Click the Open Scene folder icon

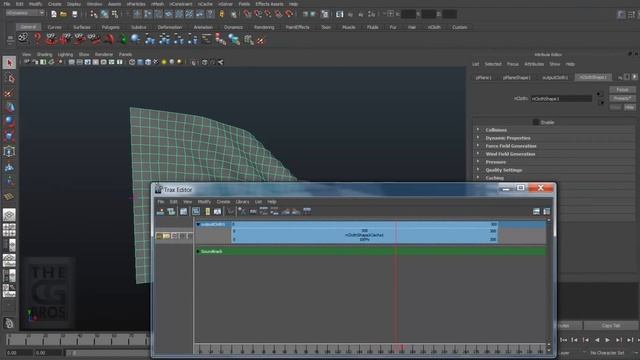pyautogui.click(x=63, y=14)
